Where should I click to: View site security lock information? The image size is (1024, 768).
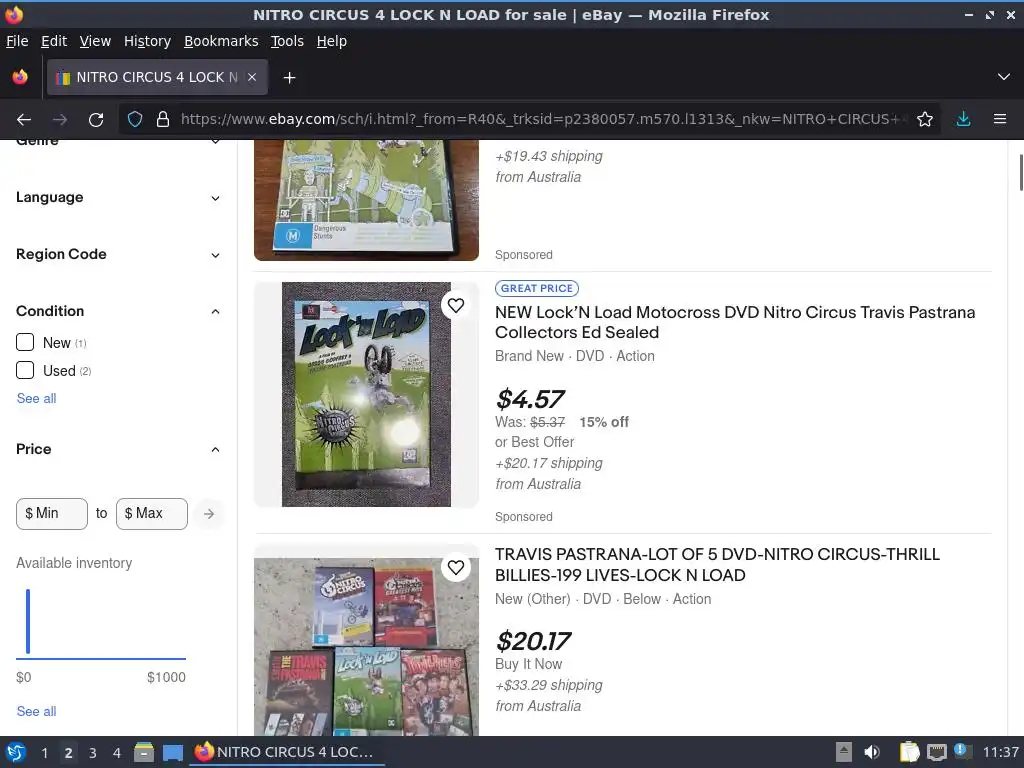(x=163, y=120)
